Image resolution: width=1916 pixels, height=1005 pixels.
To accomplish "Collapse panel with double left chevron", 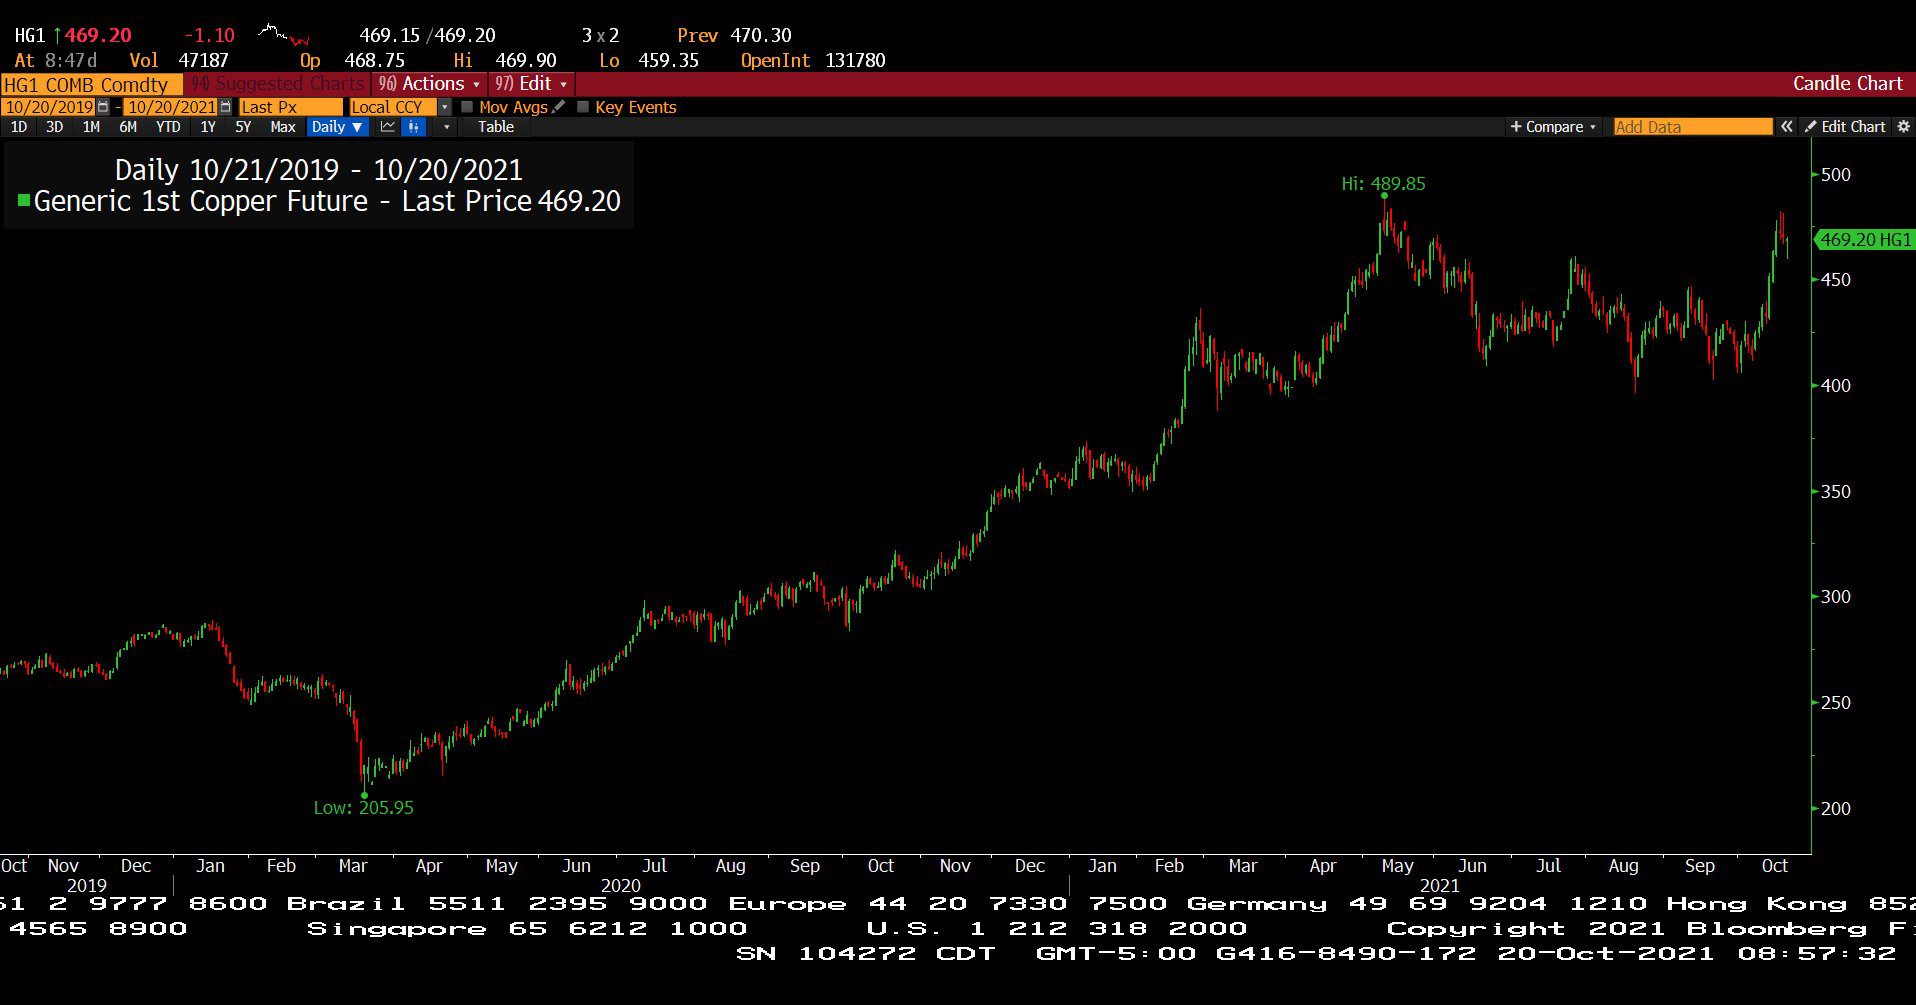I will (x=1787, y=127).
